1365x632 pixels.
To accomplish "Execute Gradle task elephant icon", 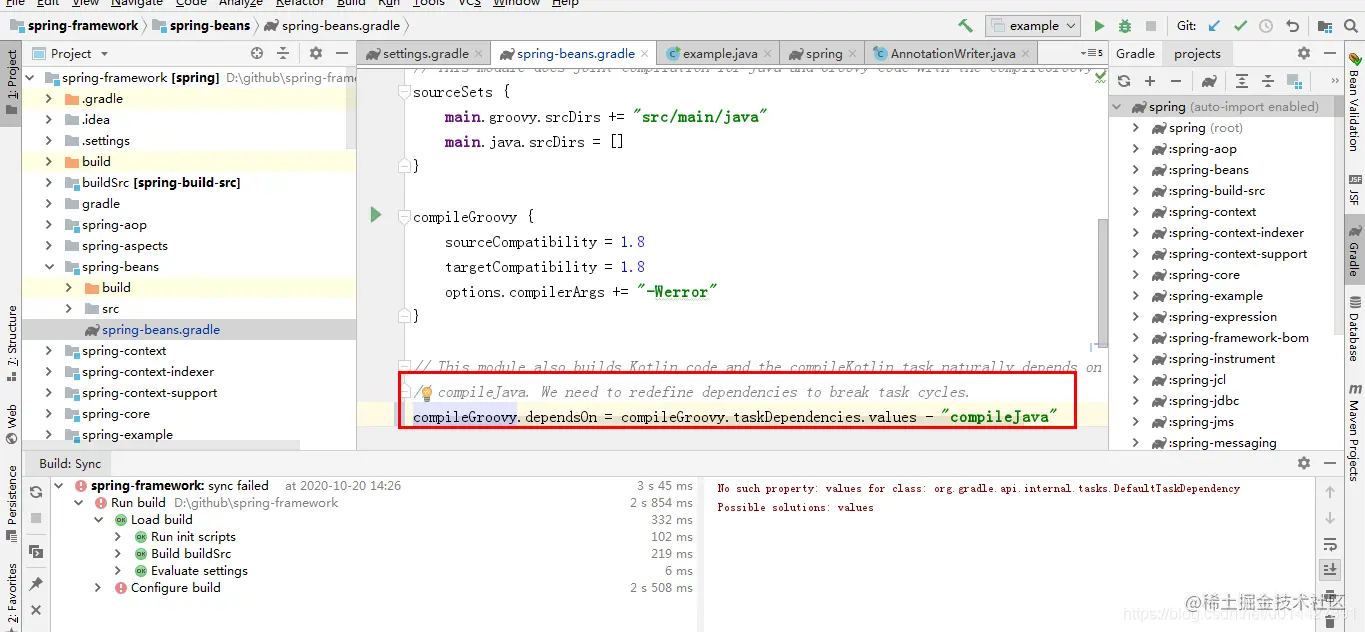I will coord(1209,81).
